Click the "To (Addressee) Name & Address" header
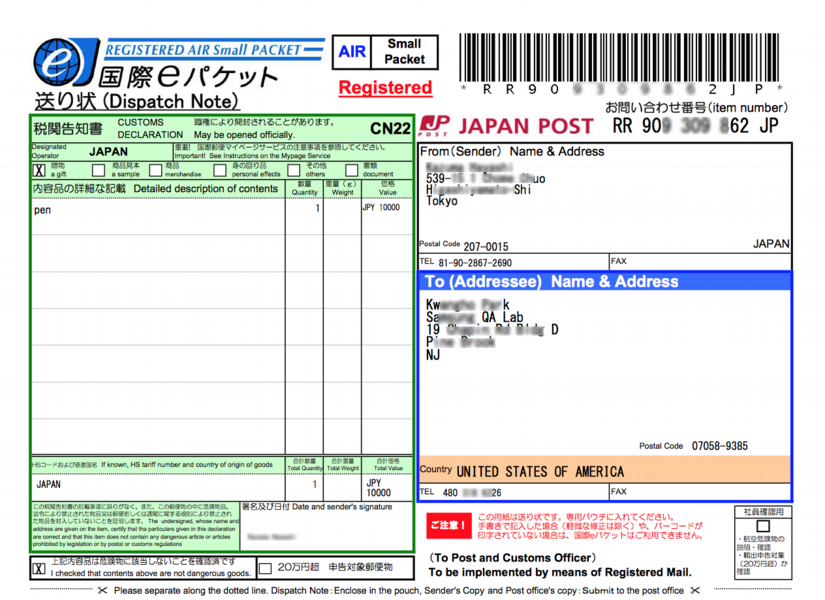This screenshot has width=825, height=600. pyautogui.click(x=551, y=282)
